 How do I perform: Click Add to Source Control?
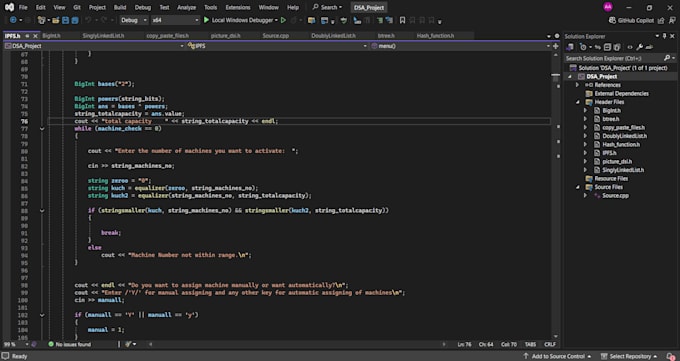556,356
